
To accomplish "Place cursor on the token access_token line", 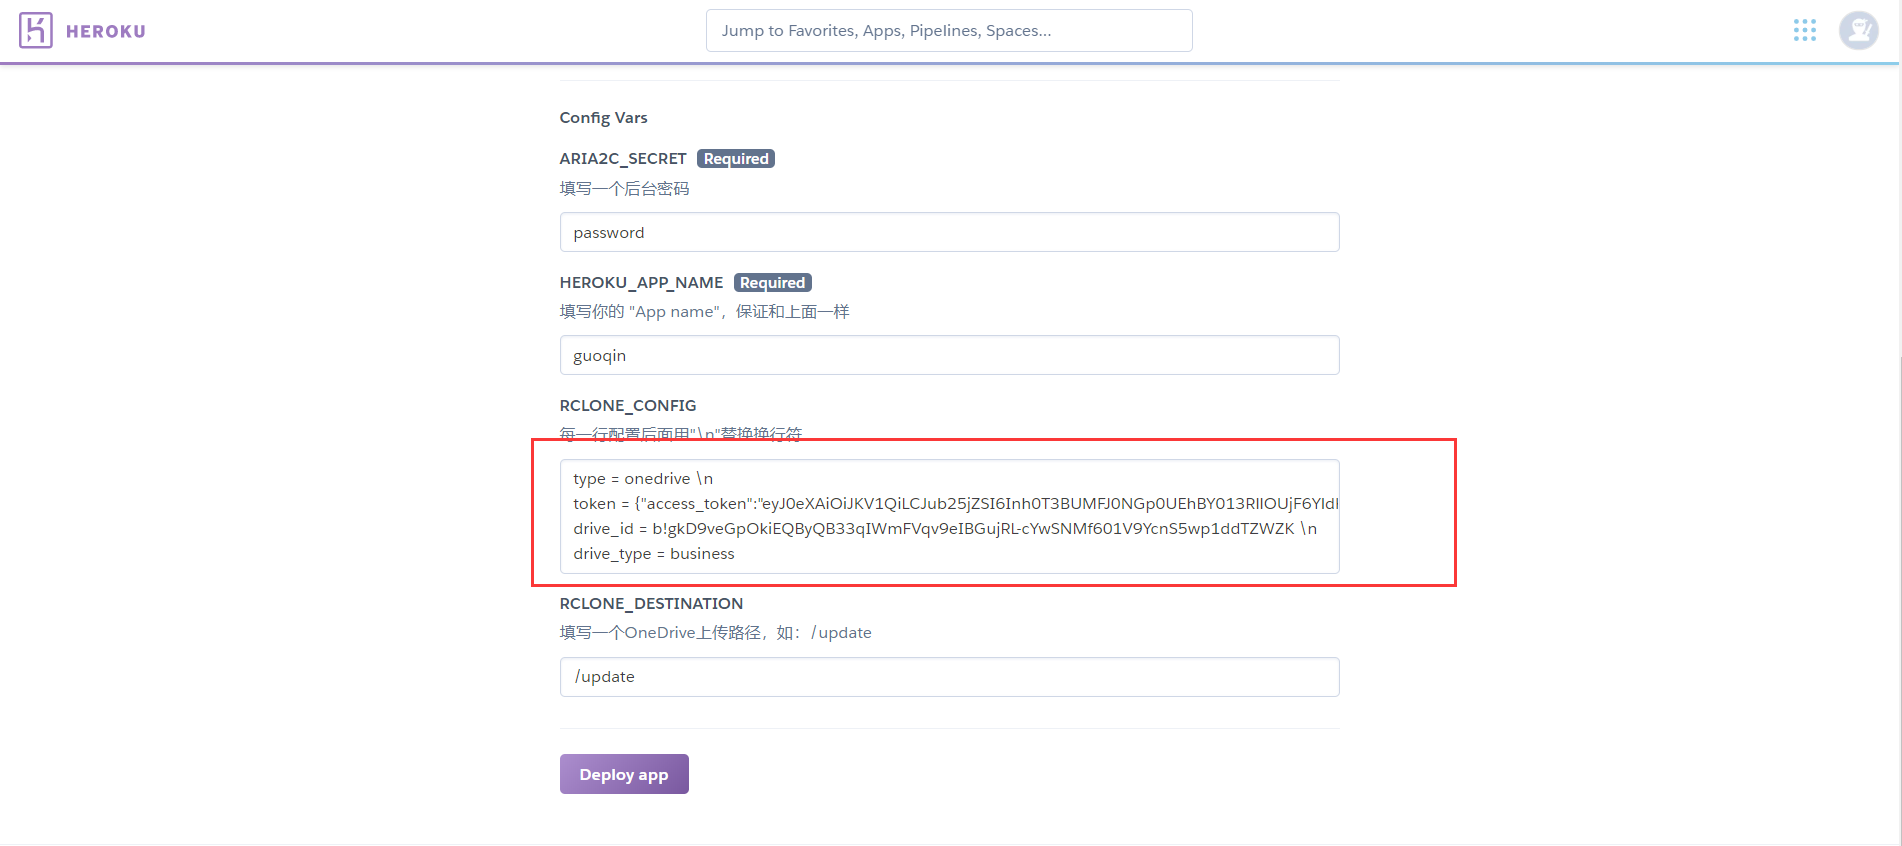I will (950, 504).
